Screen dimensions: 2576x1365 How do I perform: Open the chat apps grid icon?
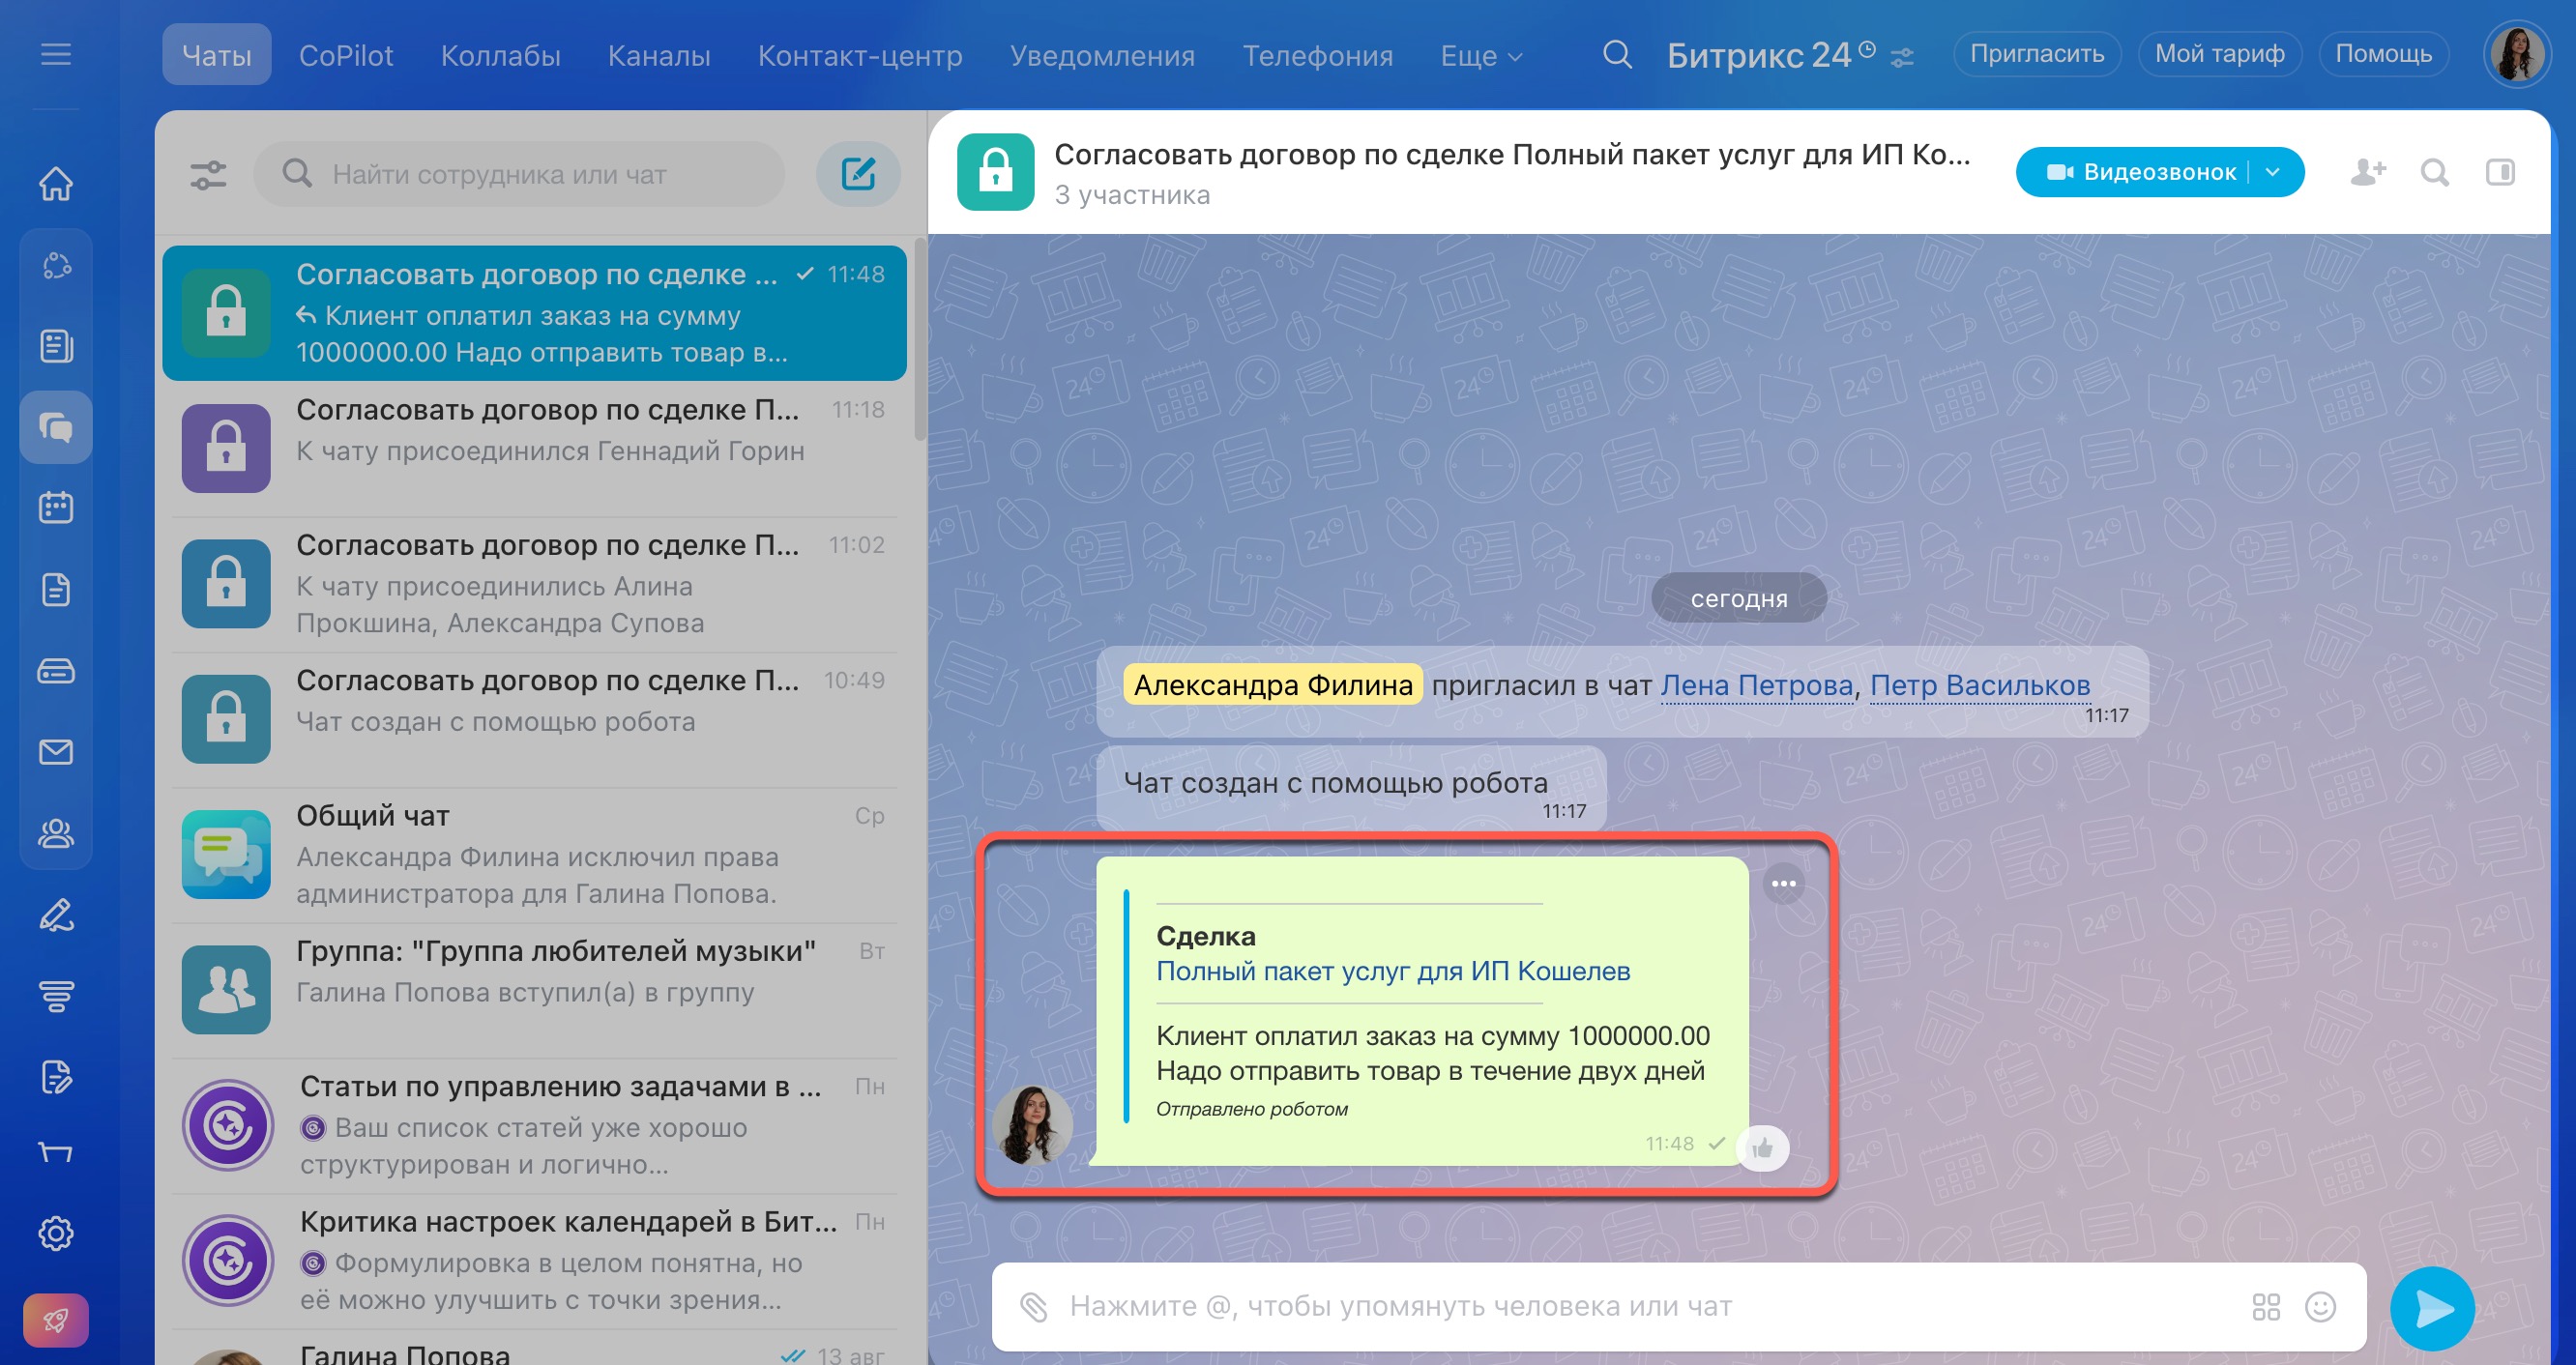coord(2265,1306)
